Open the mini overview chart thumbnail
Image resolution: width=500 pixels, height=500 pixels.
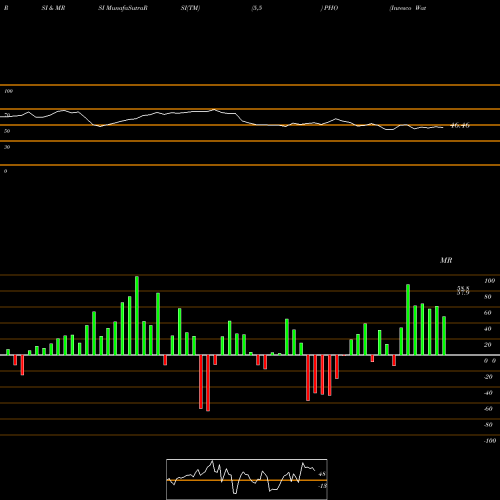click(247, 479)
